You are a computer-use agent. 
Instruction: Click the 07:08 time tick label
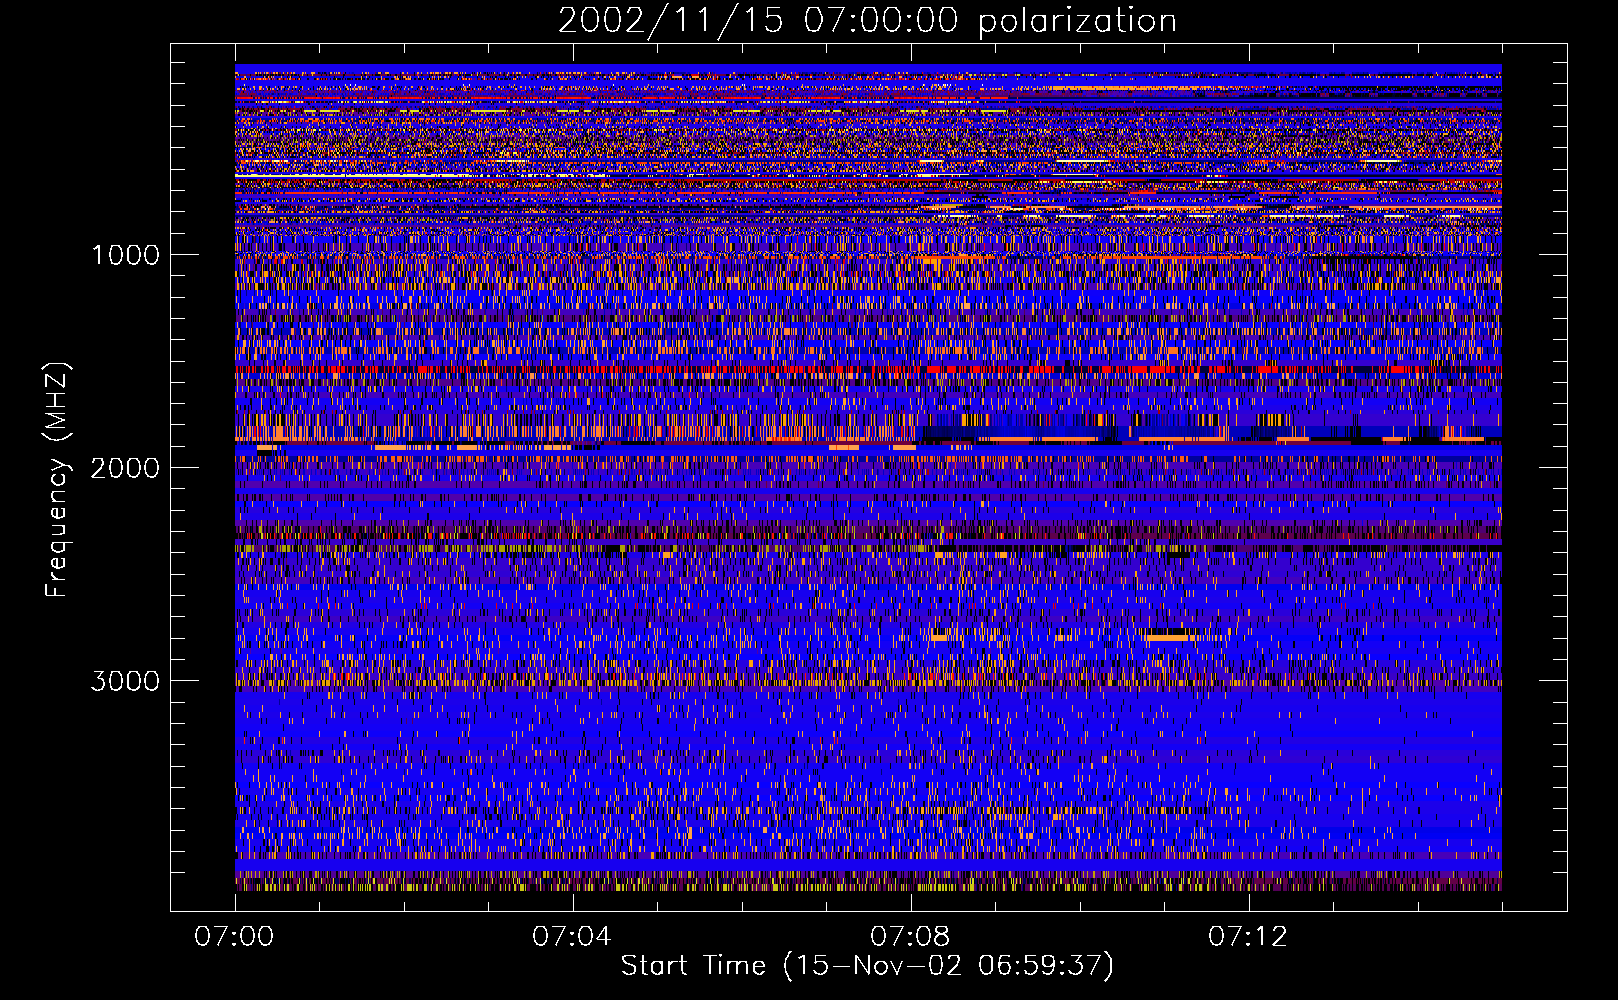click(x=910, y=937)
